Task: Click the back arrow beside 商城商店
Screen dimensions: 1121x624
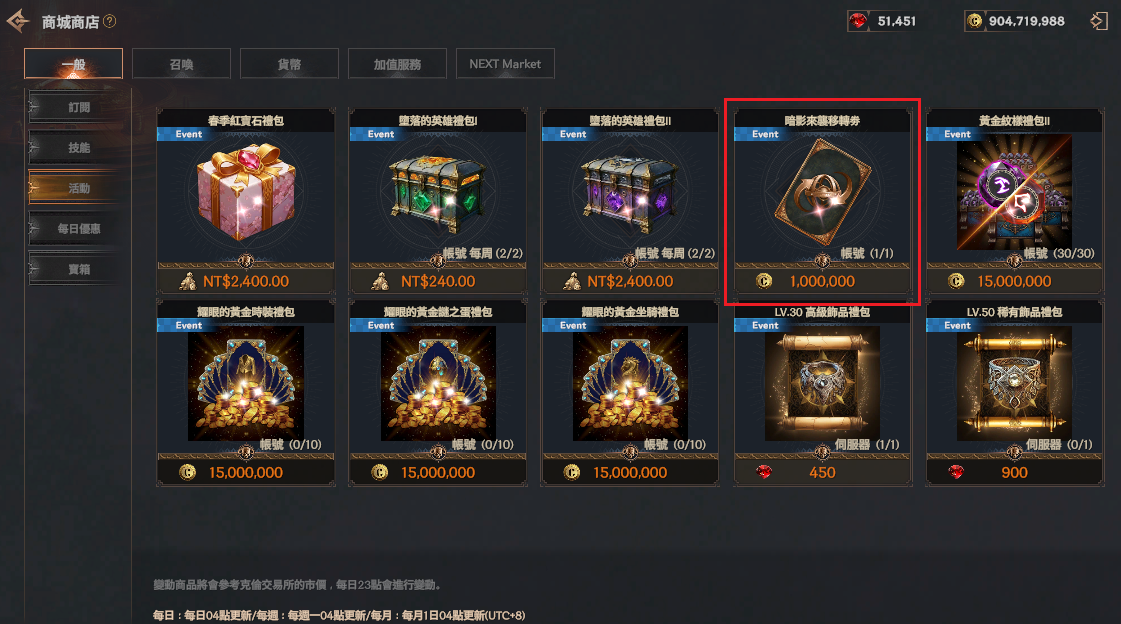Action: point(18,21)
